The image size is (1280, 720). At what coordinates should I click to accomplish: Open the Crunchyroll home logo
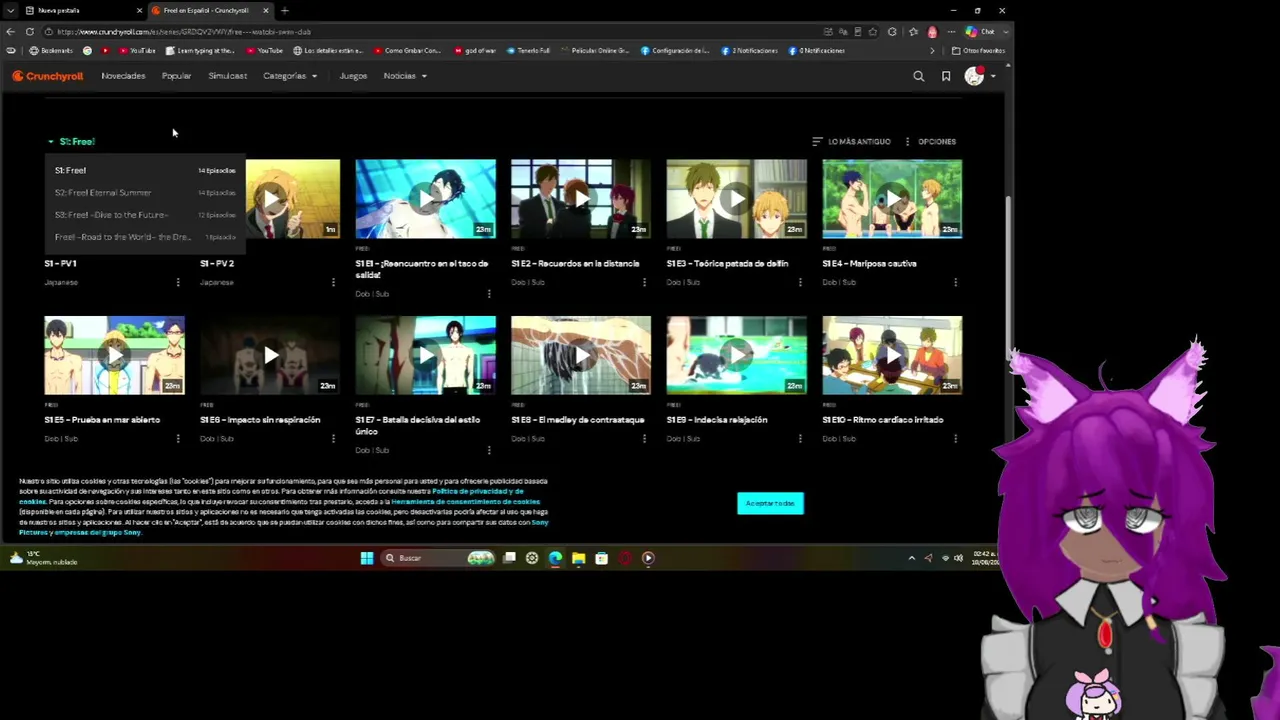click(48, 76)
